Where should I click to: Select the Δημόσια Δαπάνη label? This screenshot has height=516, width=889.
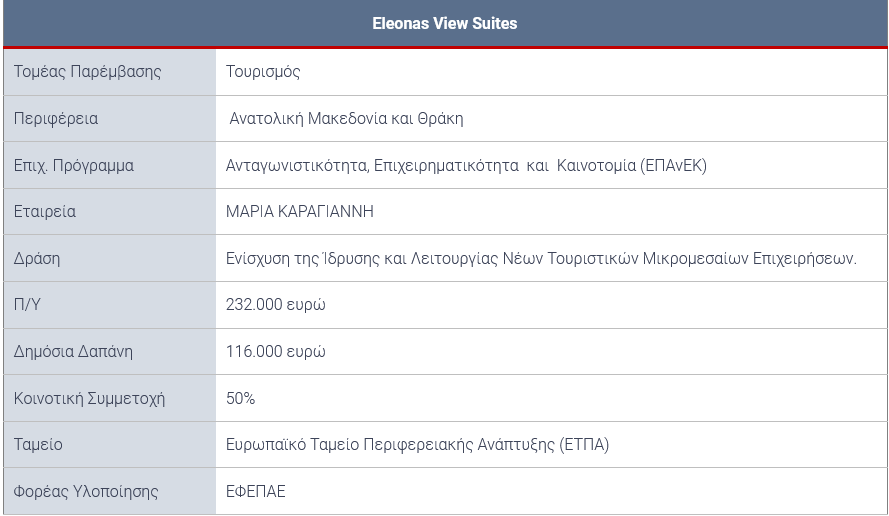73,352
